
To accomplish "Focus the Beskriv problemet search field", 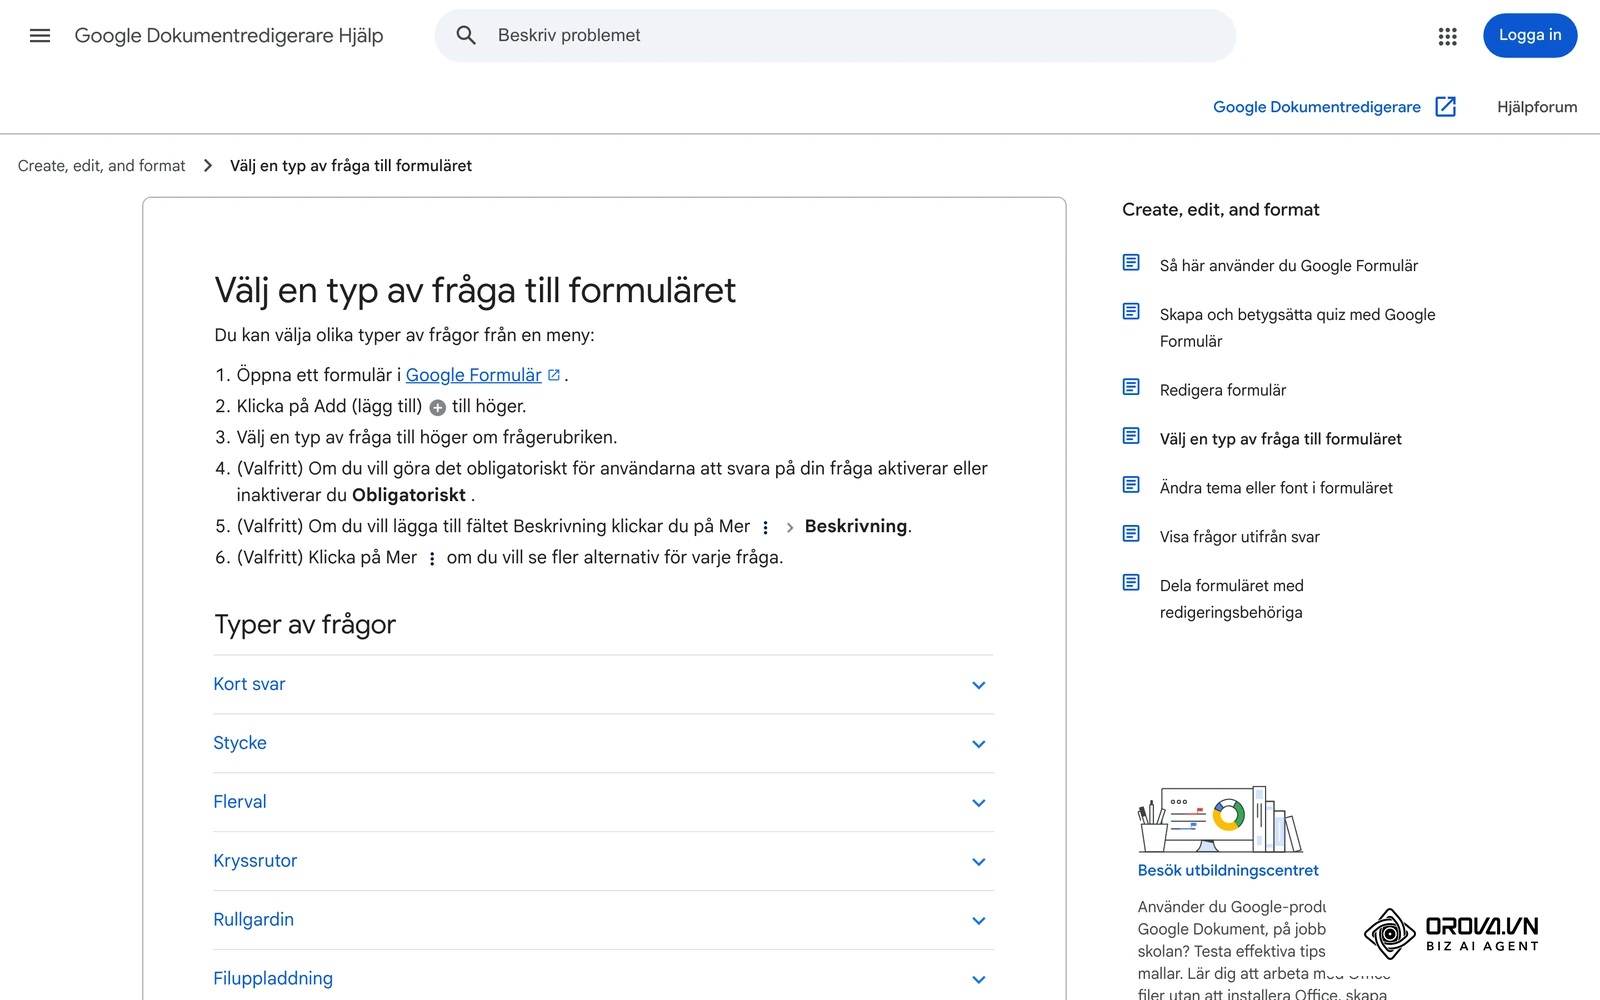I will 835,36.
